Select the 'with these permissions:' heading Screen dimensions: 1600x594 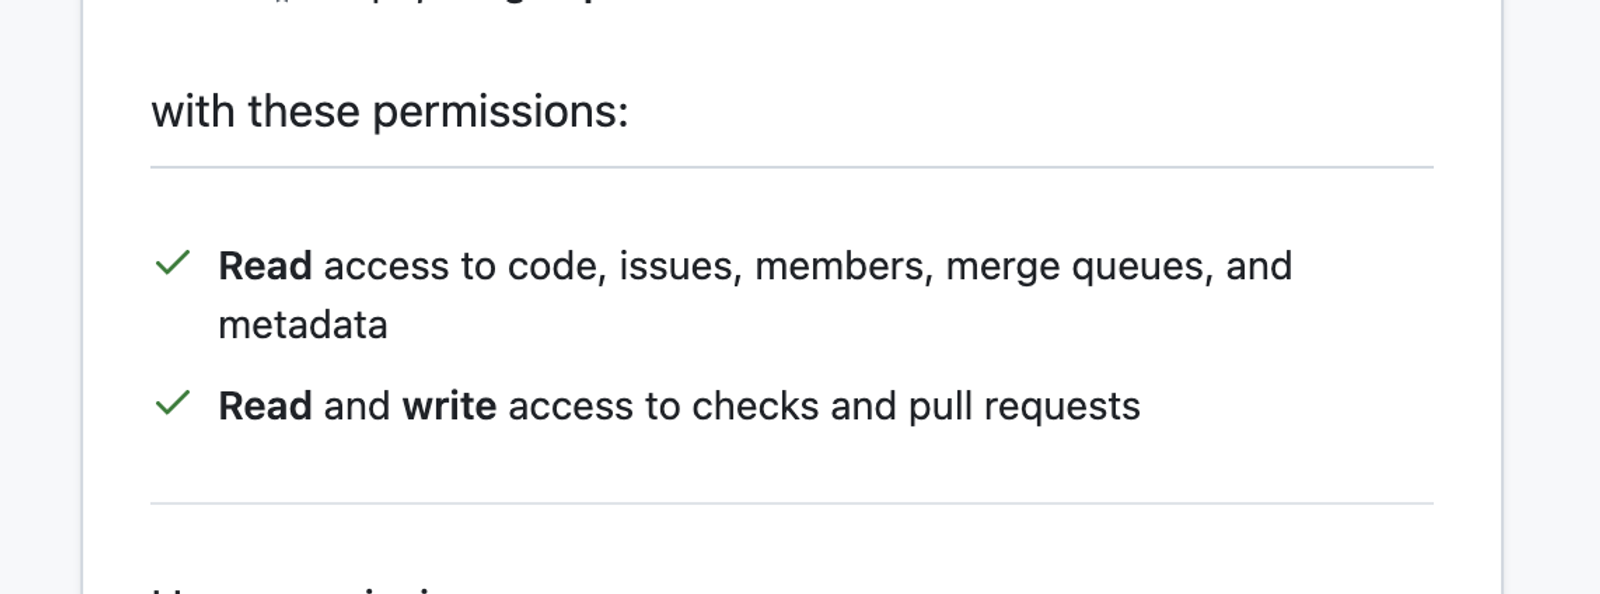tap(390, 111)
